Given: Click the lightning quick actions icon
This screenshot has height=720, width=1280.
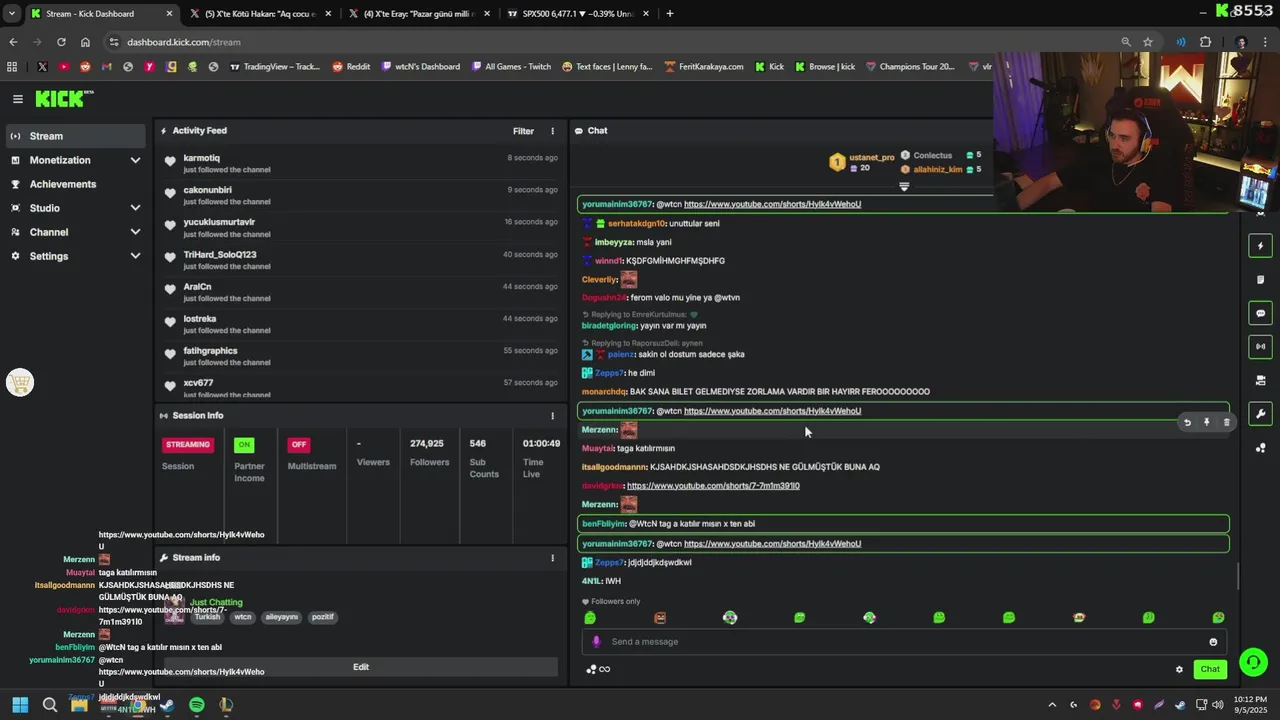Looking at the screenshot, I should [1260, 246].
